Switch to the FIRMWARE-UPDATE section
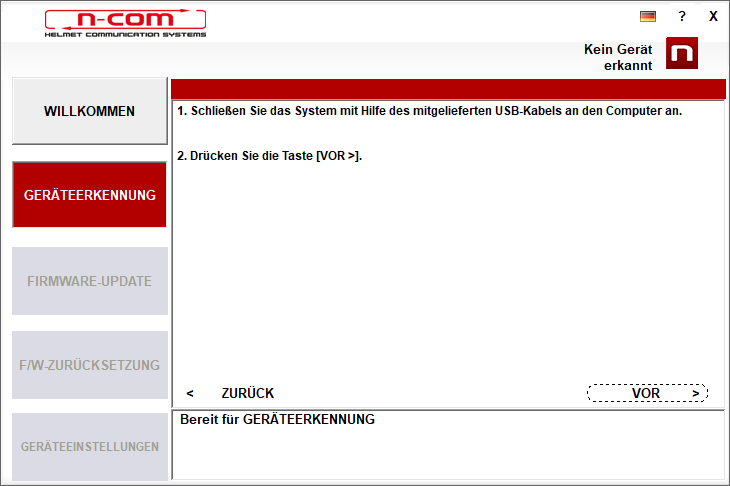Viewport: 730px width, 486px height. [90, 281]
